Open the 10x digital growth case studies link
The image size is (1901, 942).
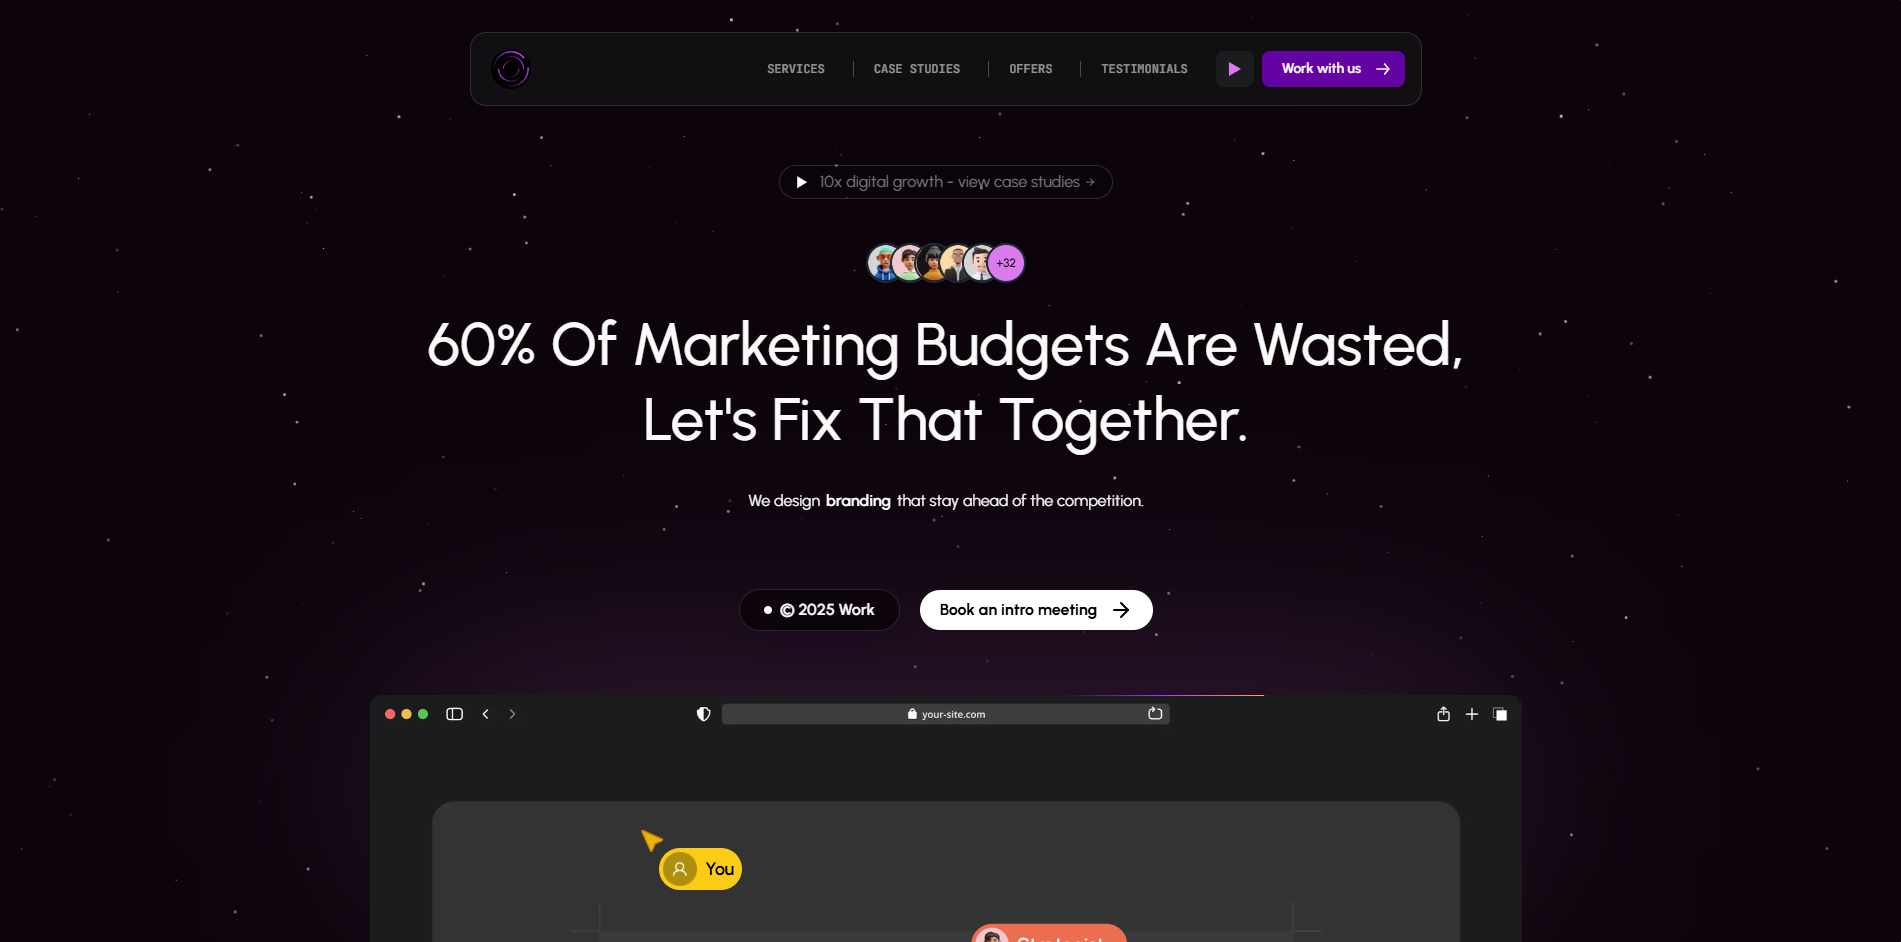(946, 182)
